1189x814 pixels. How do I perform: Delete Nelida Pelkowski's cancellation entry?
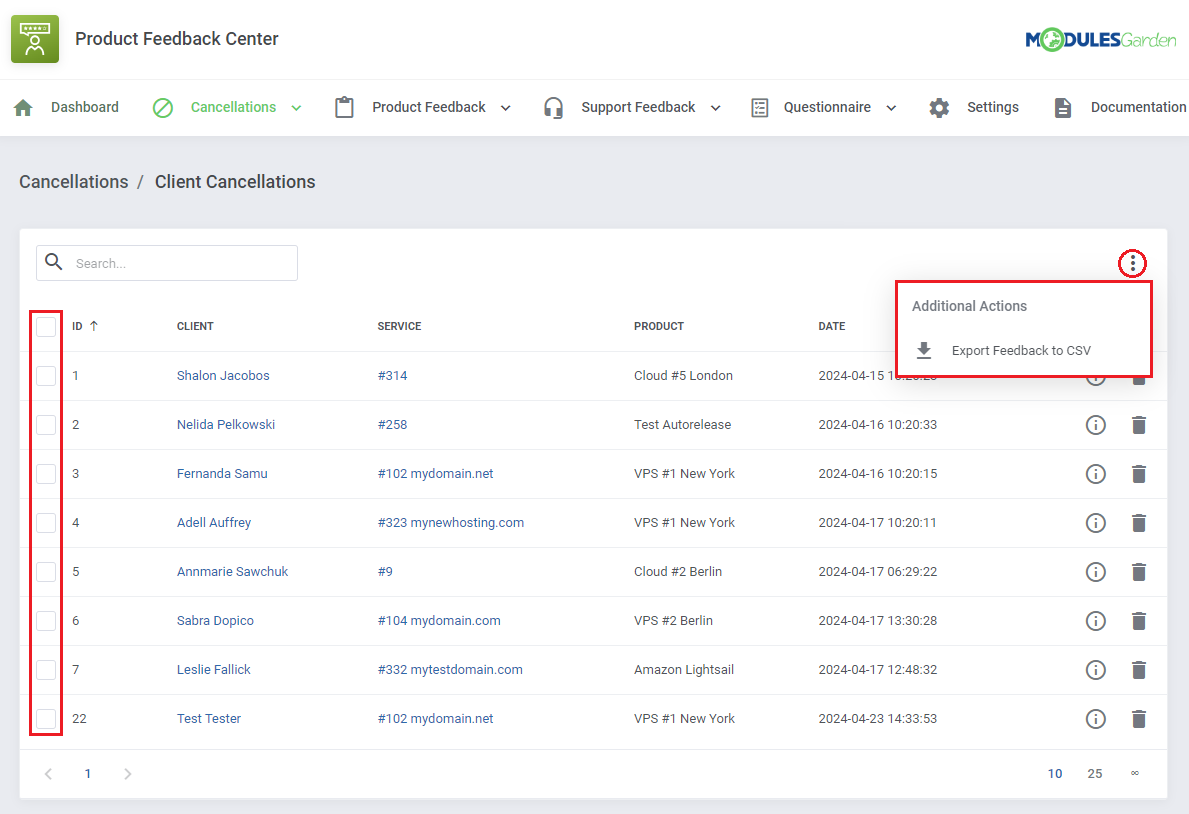[1138, 425]
